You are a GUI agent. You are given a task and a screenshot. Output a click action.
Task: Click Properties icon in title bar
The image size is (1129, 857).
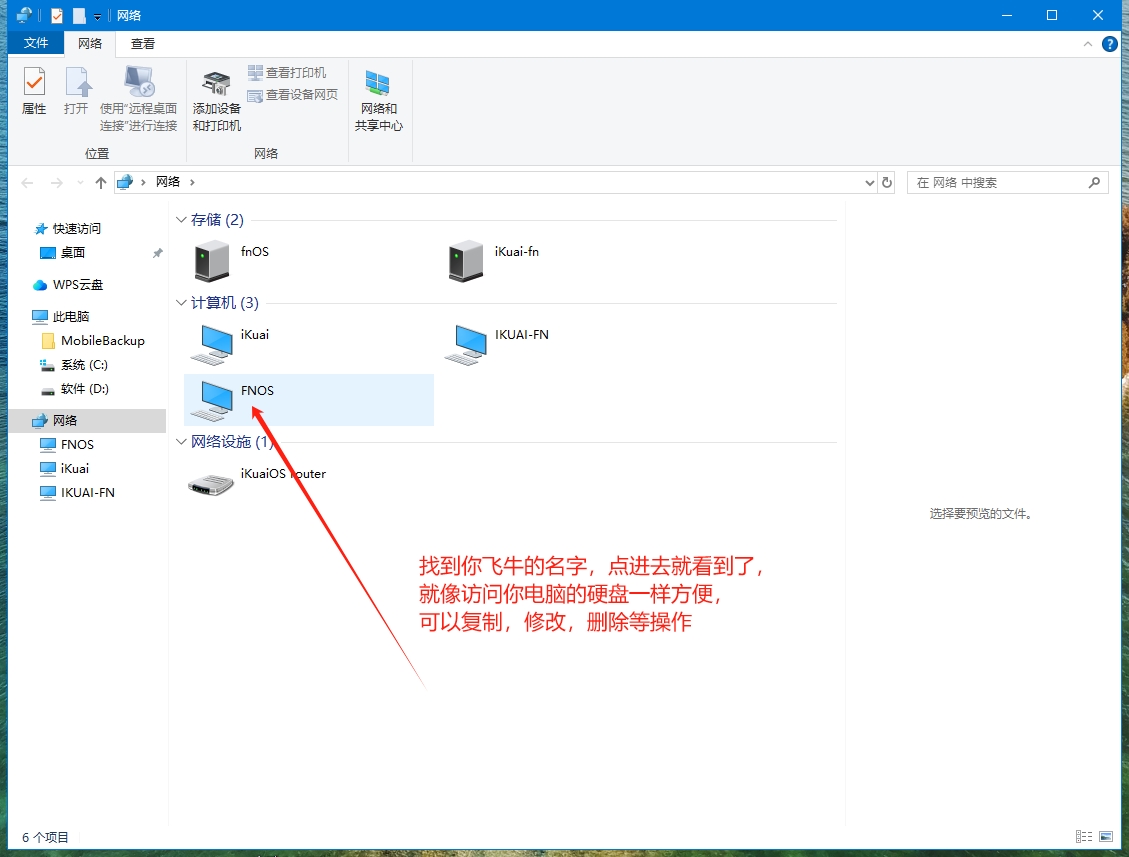pyautogui.click(x=57, y=15)
